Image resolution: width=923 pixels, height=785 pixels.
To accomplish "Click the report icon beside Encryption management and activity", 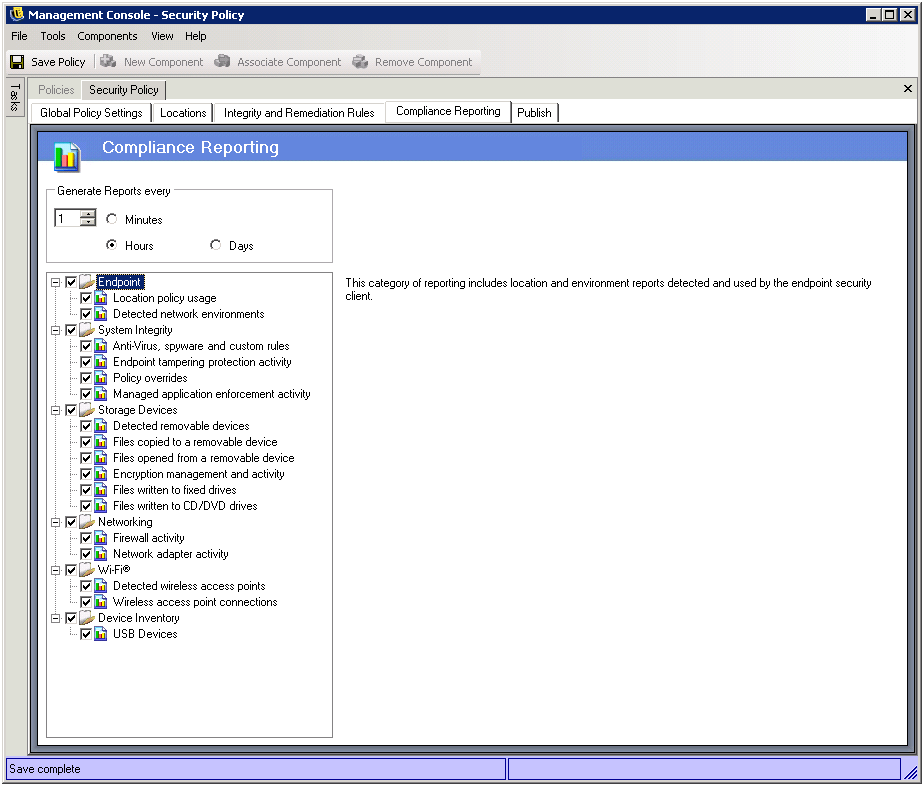I will [x=101, y=473].
